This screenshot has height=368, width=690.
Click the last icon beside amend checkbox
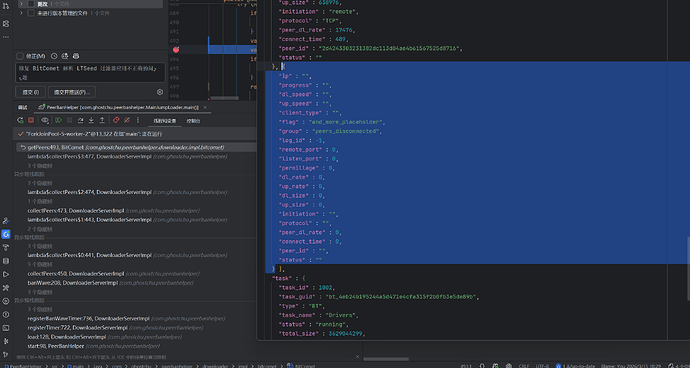point(76,56)
